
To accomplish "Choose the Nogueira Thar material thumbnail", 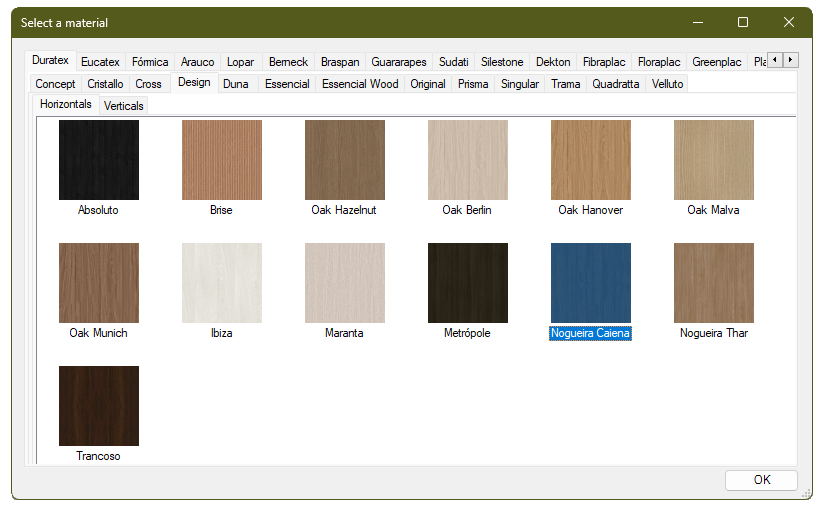I will [714, 283].
